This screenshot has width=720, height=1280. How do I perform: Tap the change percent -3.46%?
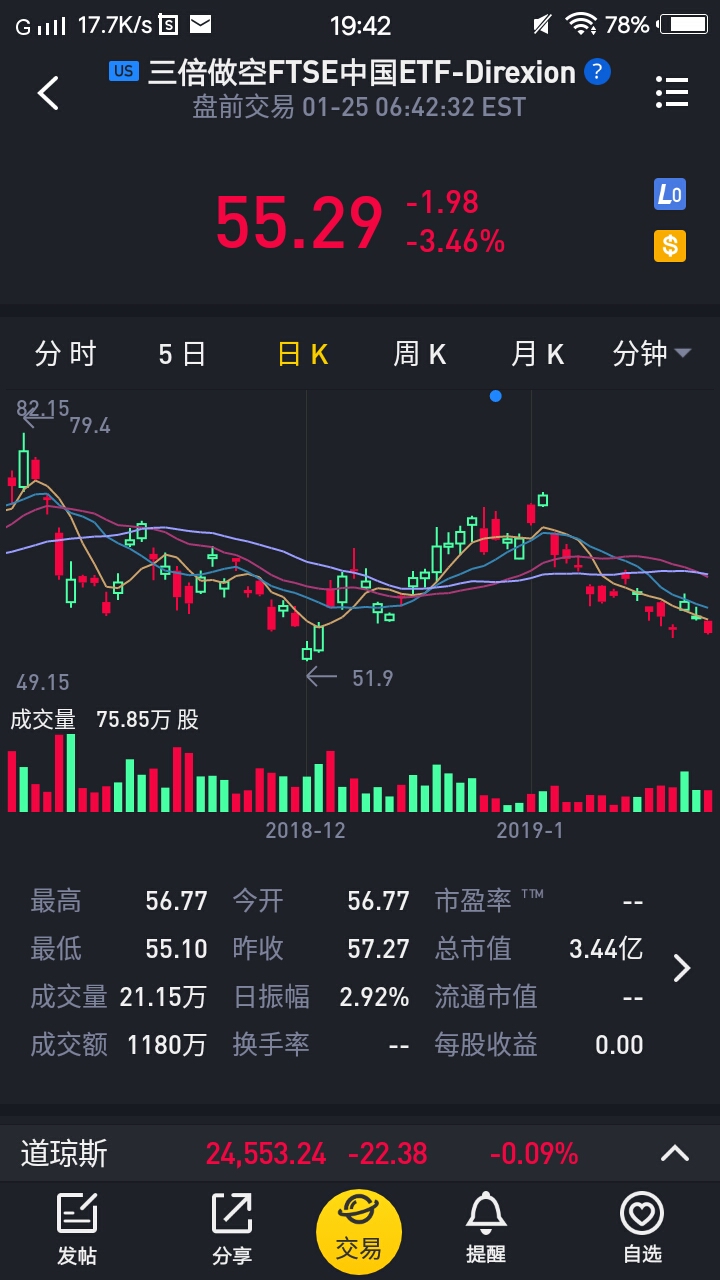coord(455,241)
